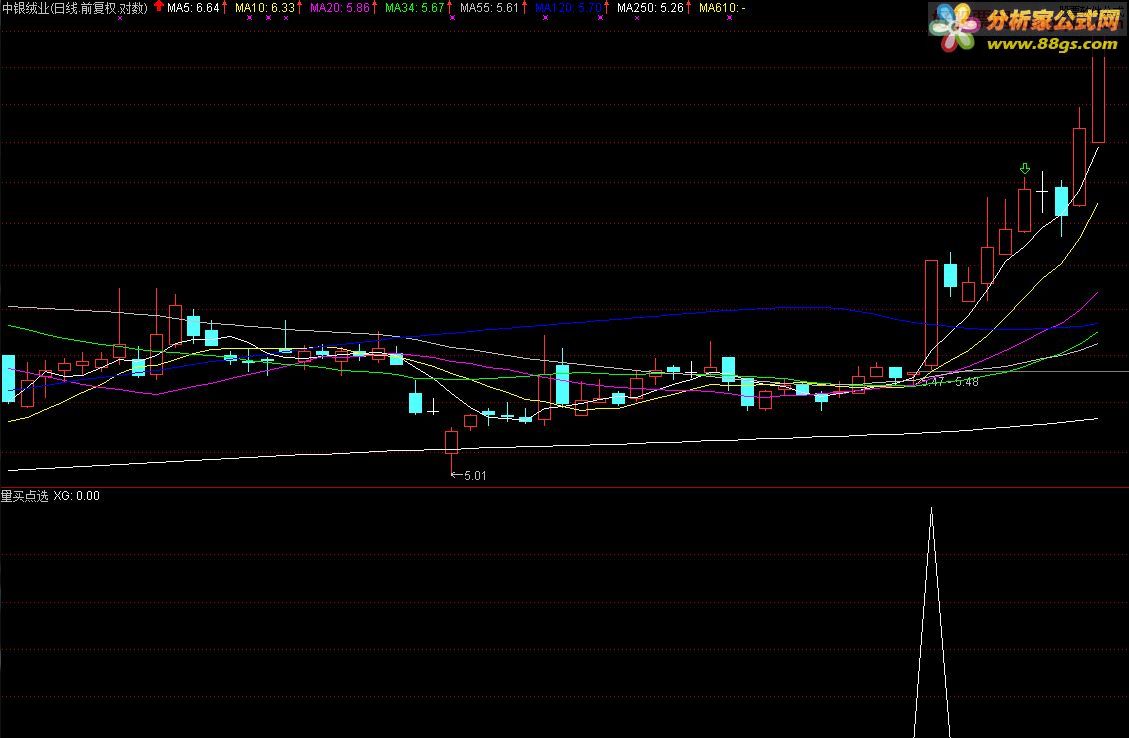Select the MA55: 5.61 label
1129x738 pixels.
pos(490,8)
